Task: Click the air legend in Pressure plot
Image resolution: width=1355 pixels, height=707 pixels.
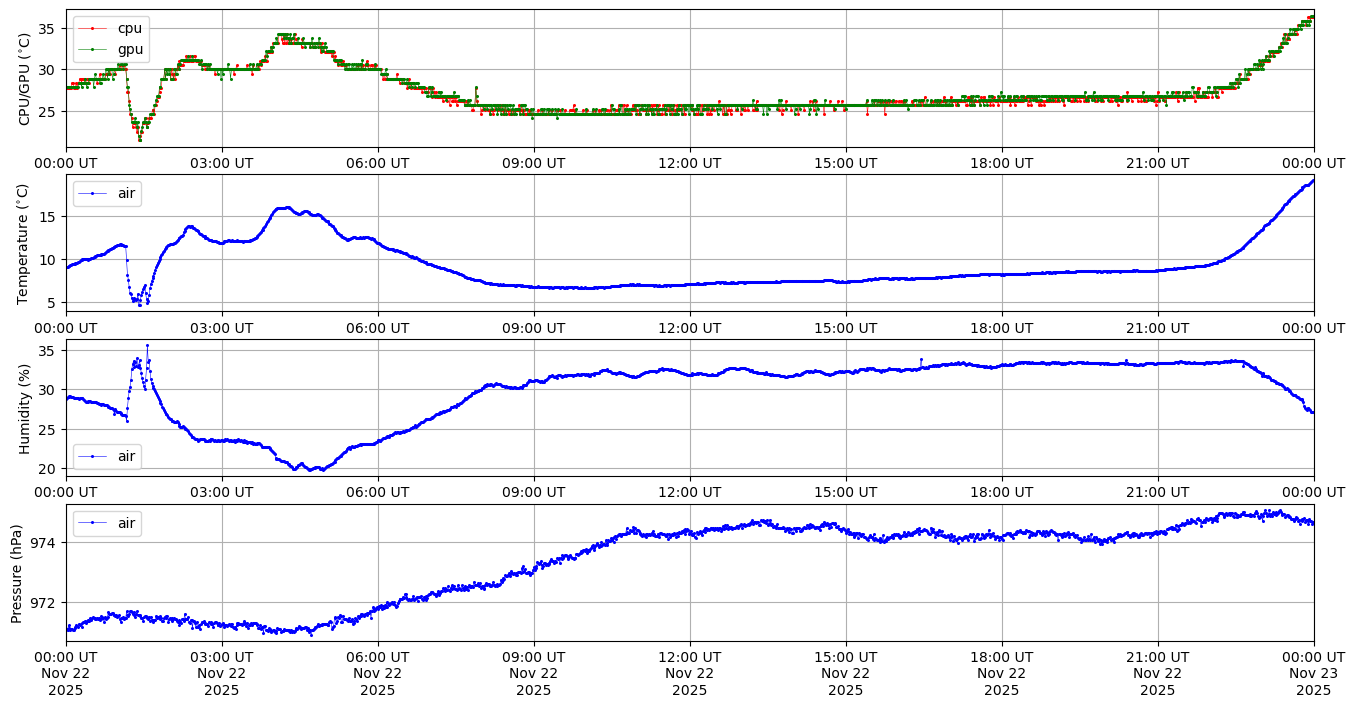Action: (108, 522)
